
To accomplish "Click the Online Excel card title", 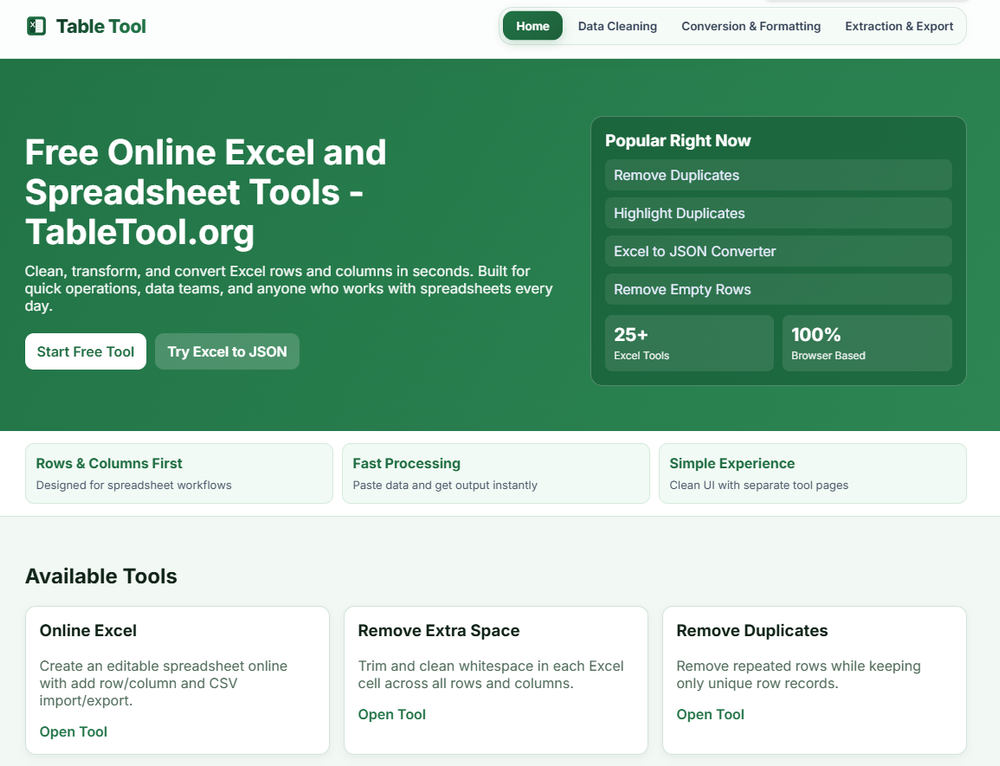I will pyautogui.click(x=88, y=630).
